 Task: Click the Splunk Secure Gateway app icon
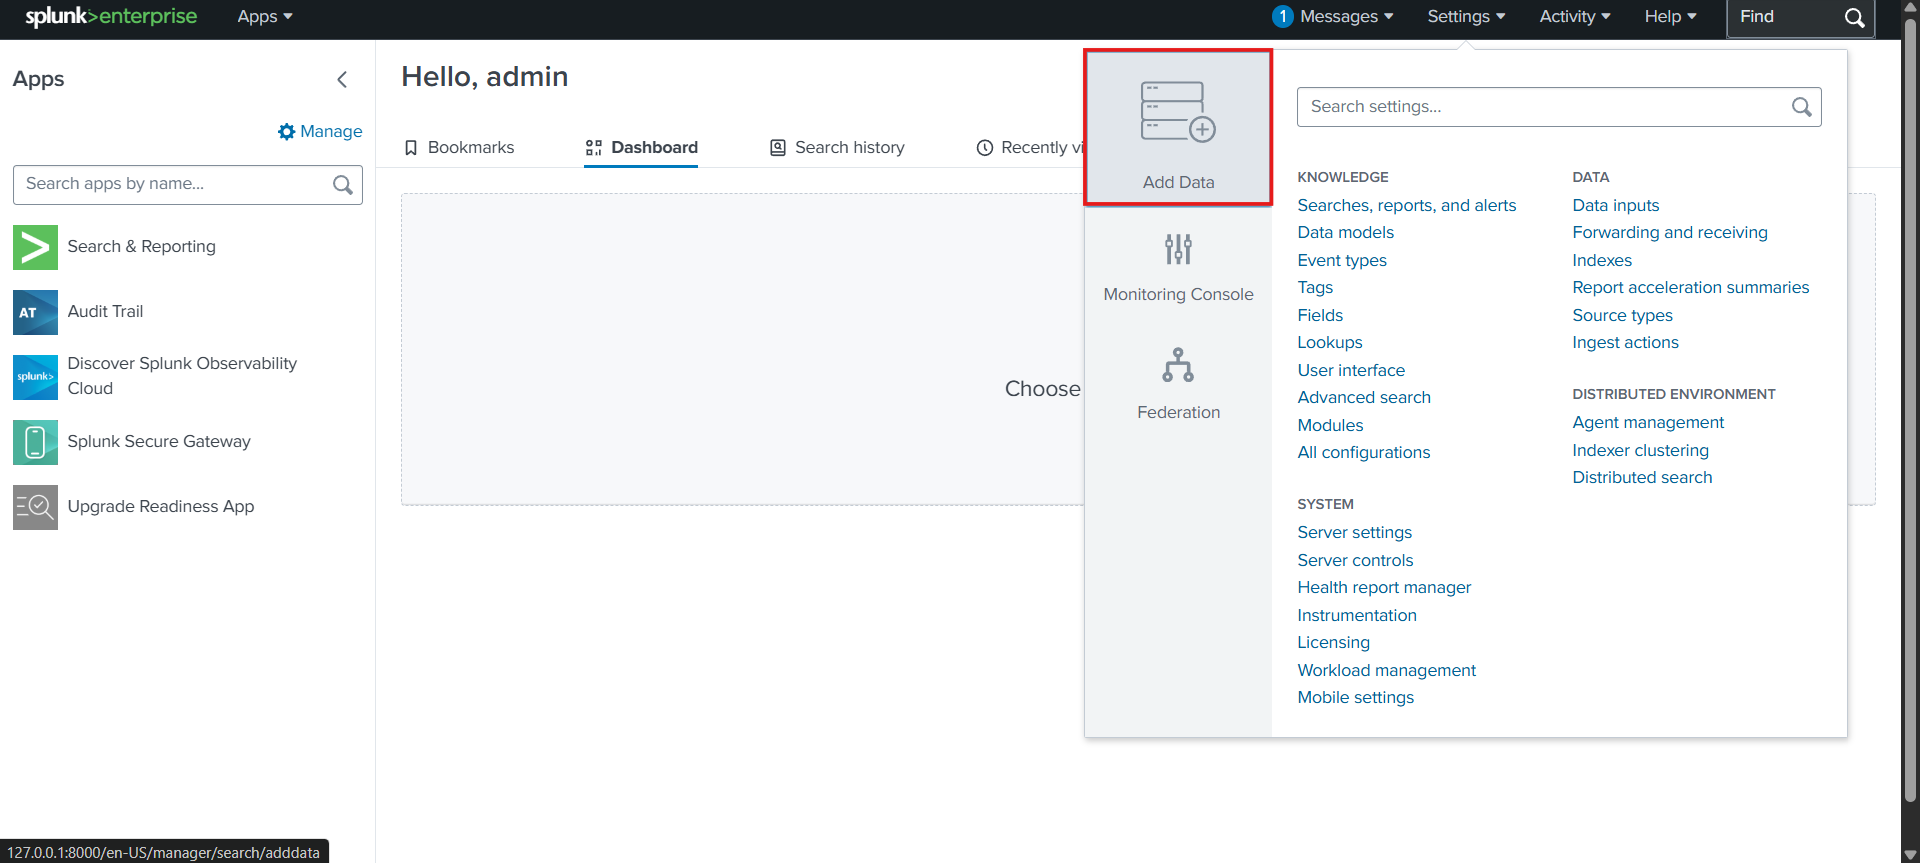point(35,442)
